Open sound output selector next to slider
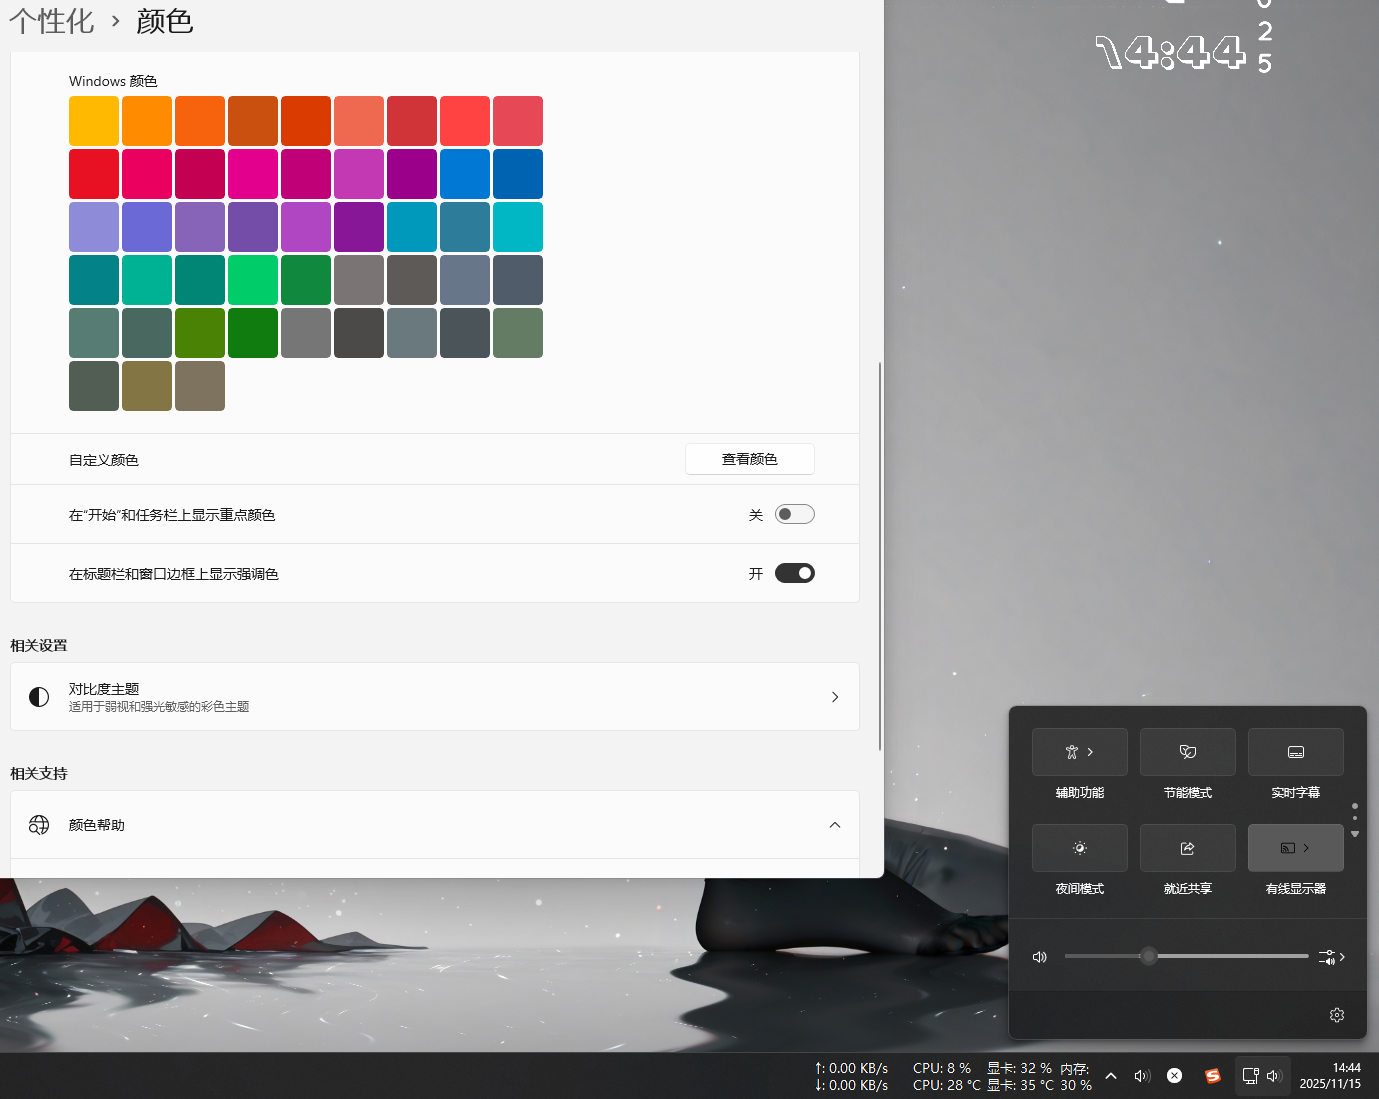1379x1099 pixels. tap(1331, 957)
